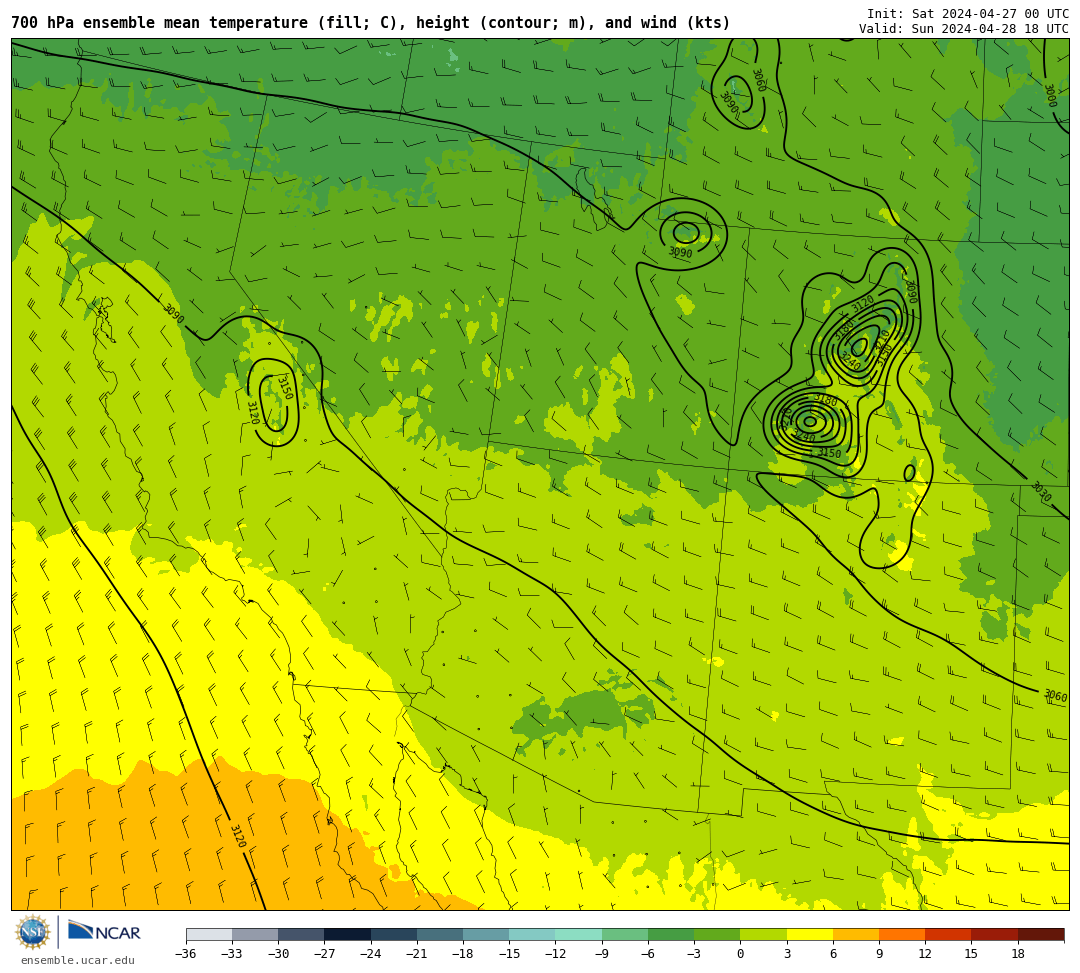Screen dimensions: 1080x973
Task: Pick the slate -30 to -27 colorbar segment
Action: coord(302,934)
